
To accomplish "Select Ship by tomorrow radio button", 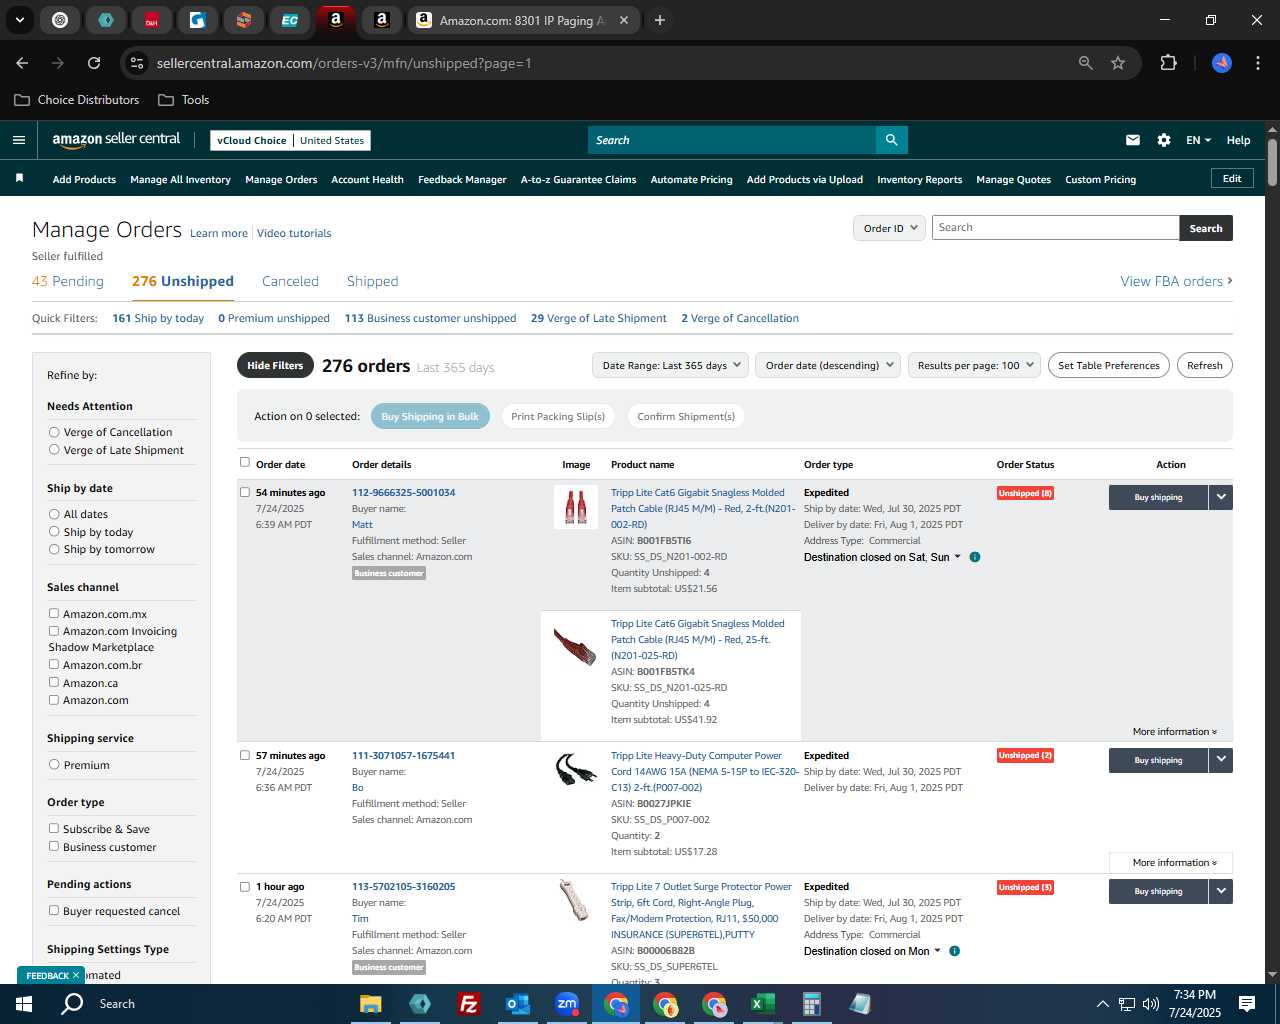I will (x=54, y=549).
